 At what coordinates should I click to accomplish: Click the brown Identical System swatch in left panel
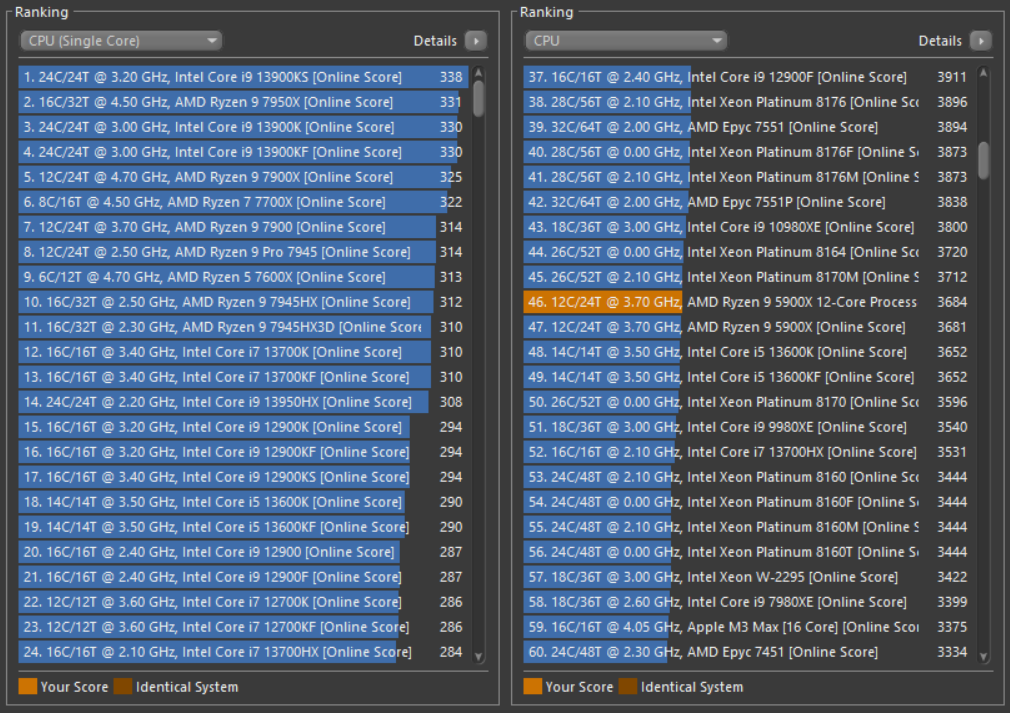pyautogui.click(x=123, y=687)
